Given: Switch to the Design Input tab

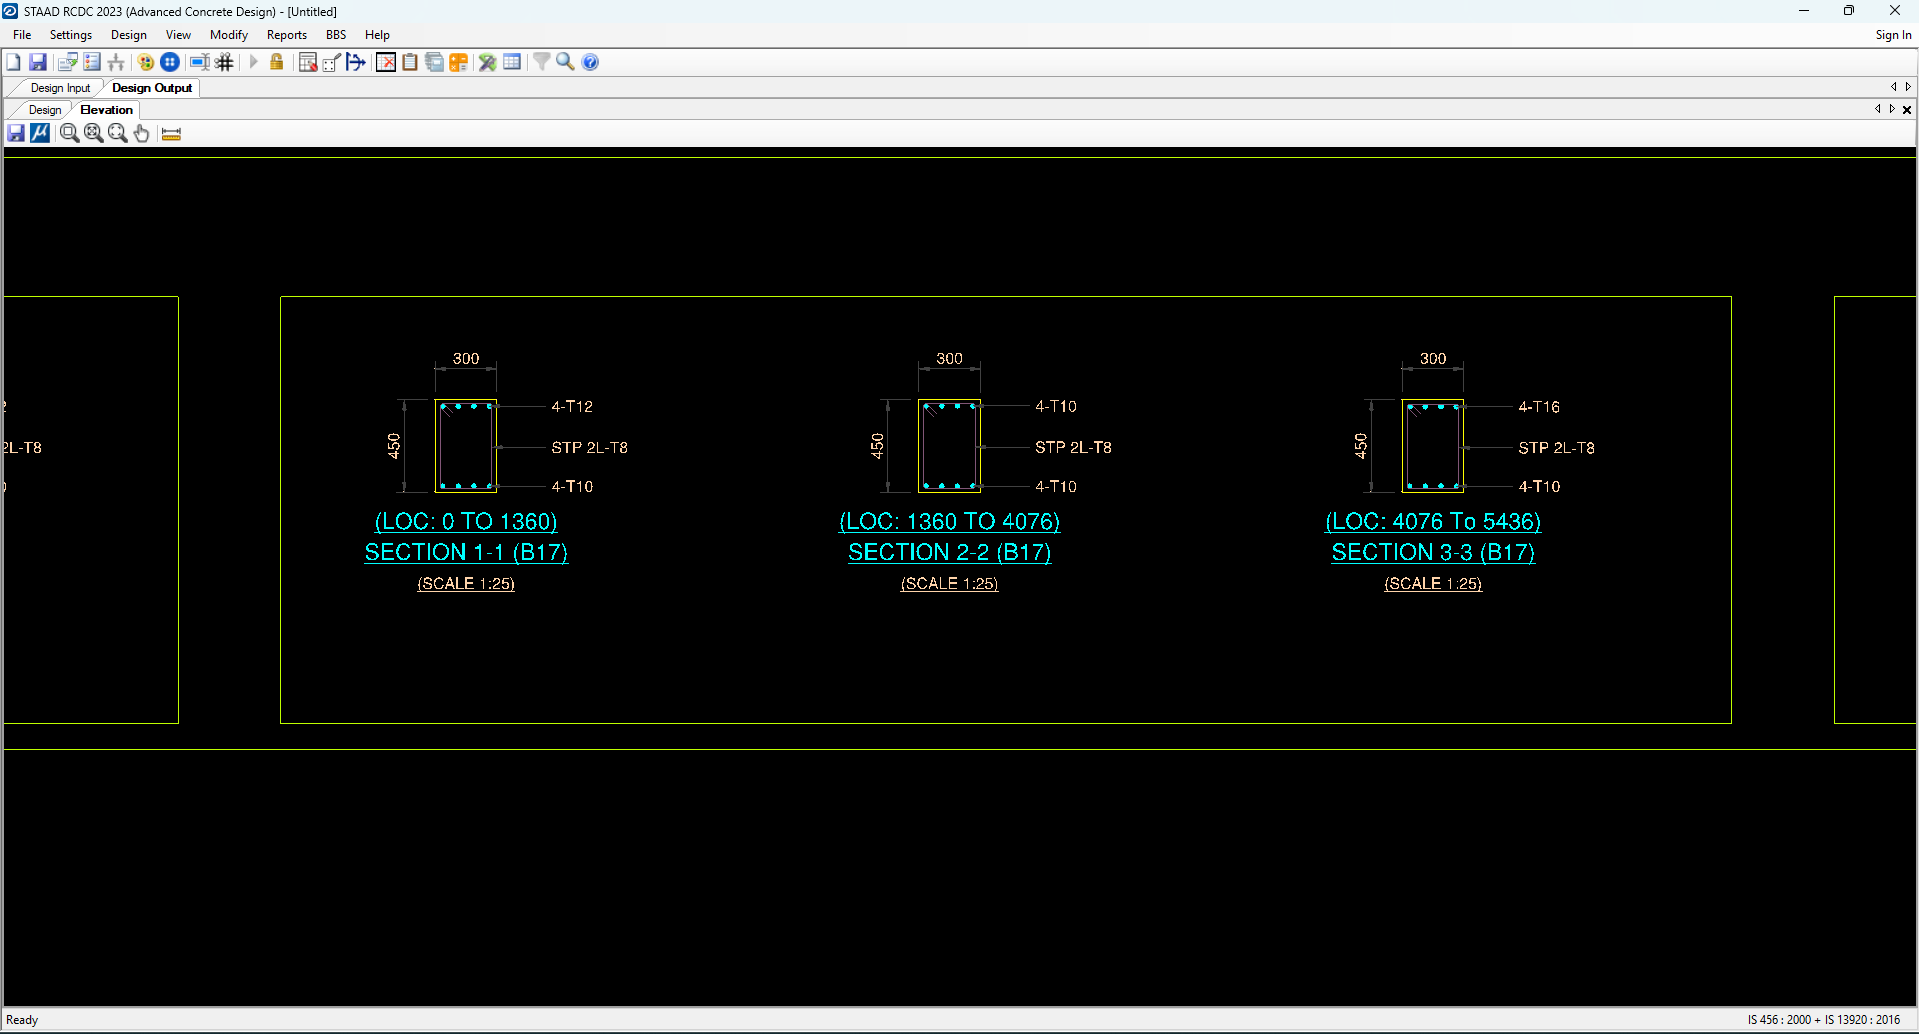Looking at the screenshot, I should (x=60, y=88).
